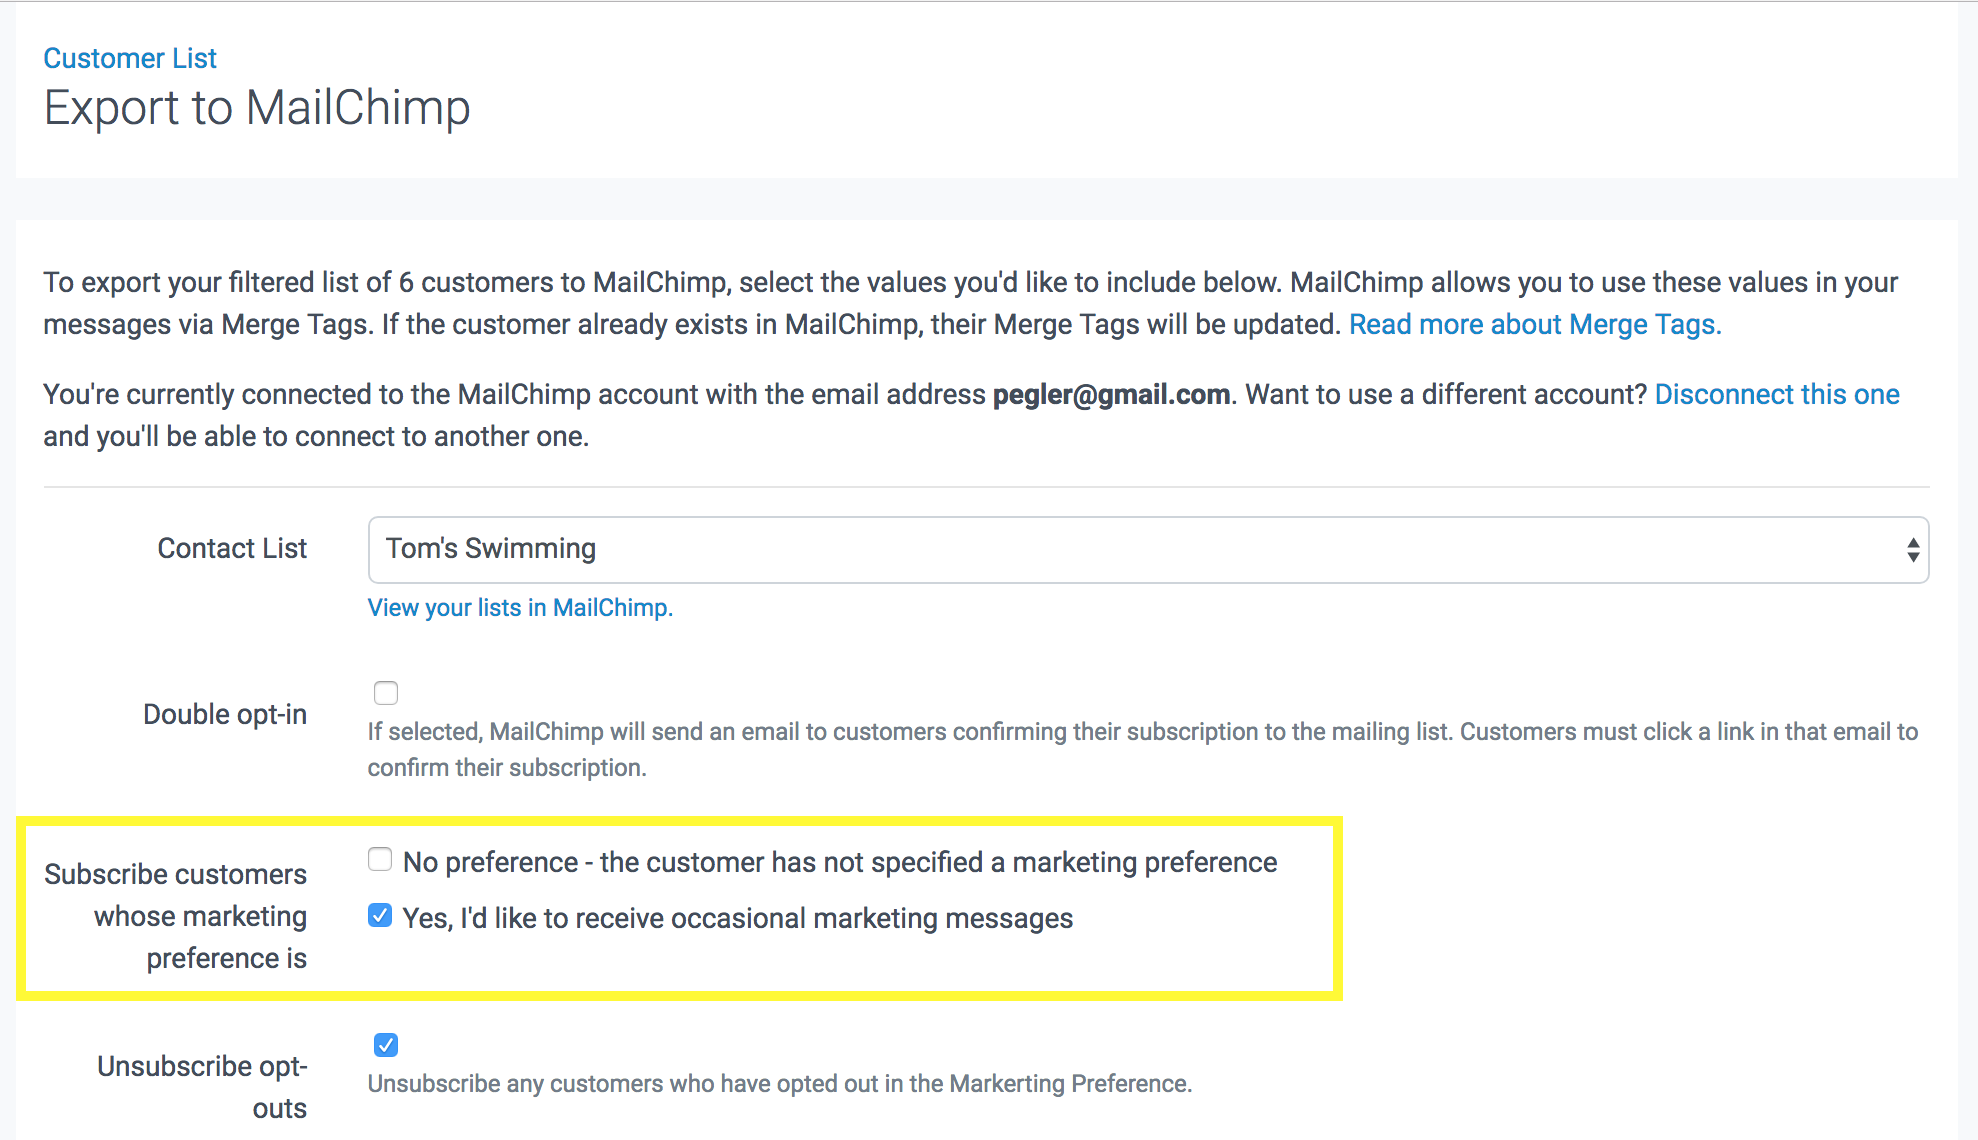The width and height of the screenshot is (1978, 1140).
Task: Click the Export to MailChimp page heading
Action: pos(257,108)
